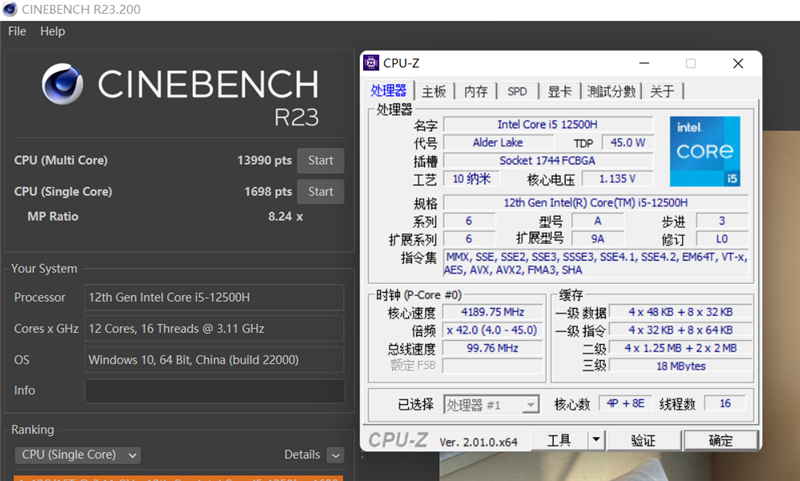The width and height of the screenshot is (800, 481).
Task: Click the Alder Lake code name value
Action: coord(497,142)
